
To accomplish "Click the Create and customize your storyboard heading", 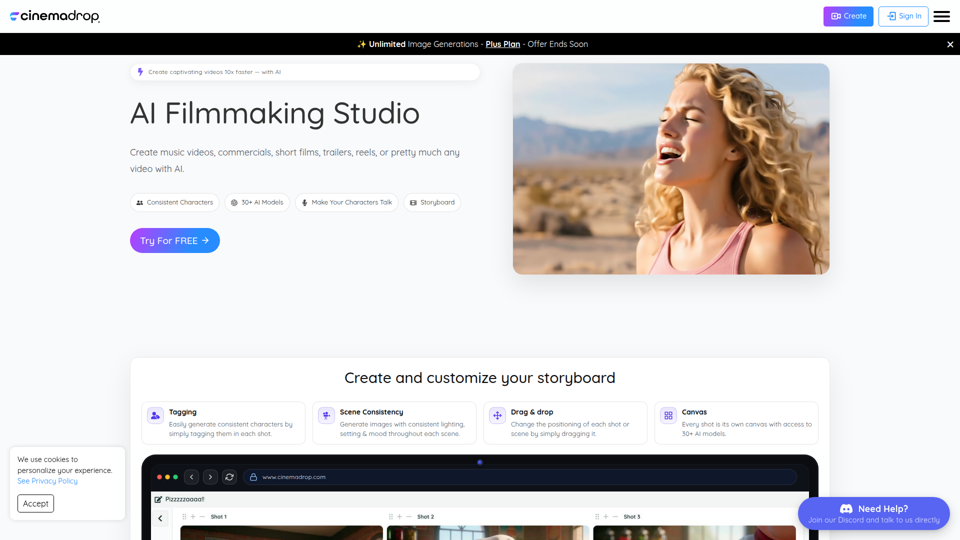I will (480, 378).
